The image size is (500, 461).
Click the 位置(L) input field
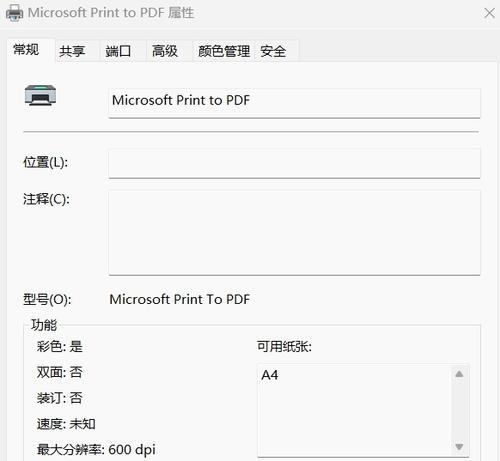pyautogui.click(x=294, y=163)
